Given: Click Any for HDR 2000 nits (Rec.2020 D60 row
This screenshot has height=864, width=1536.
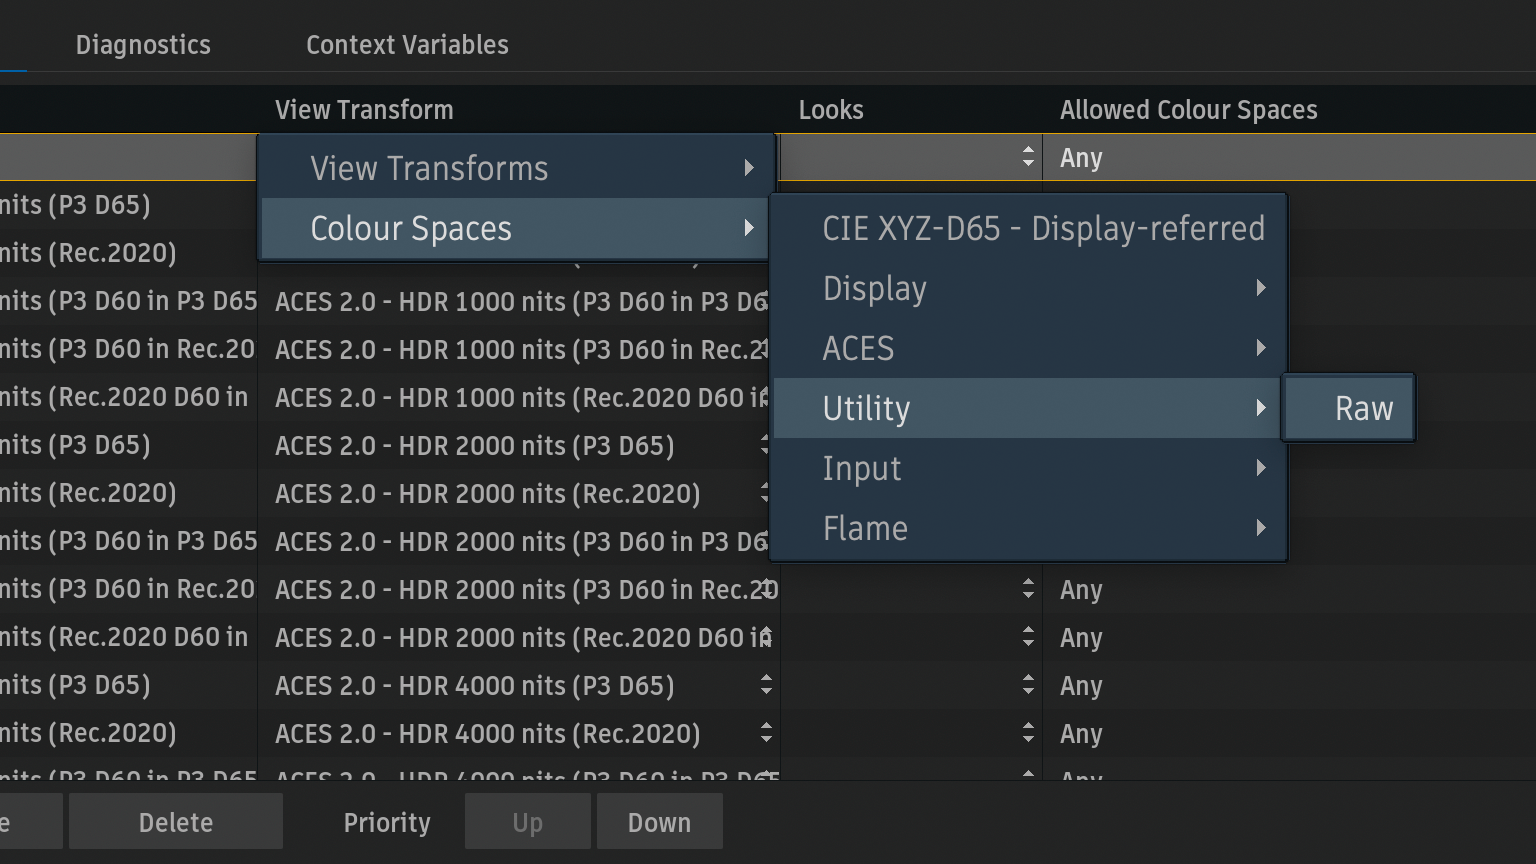Looking at the screenshot, I should tap(1081, 638).
